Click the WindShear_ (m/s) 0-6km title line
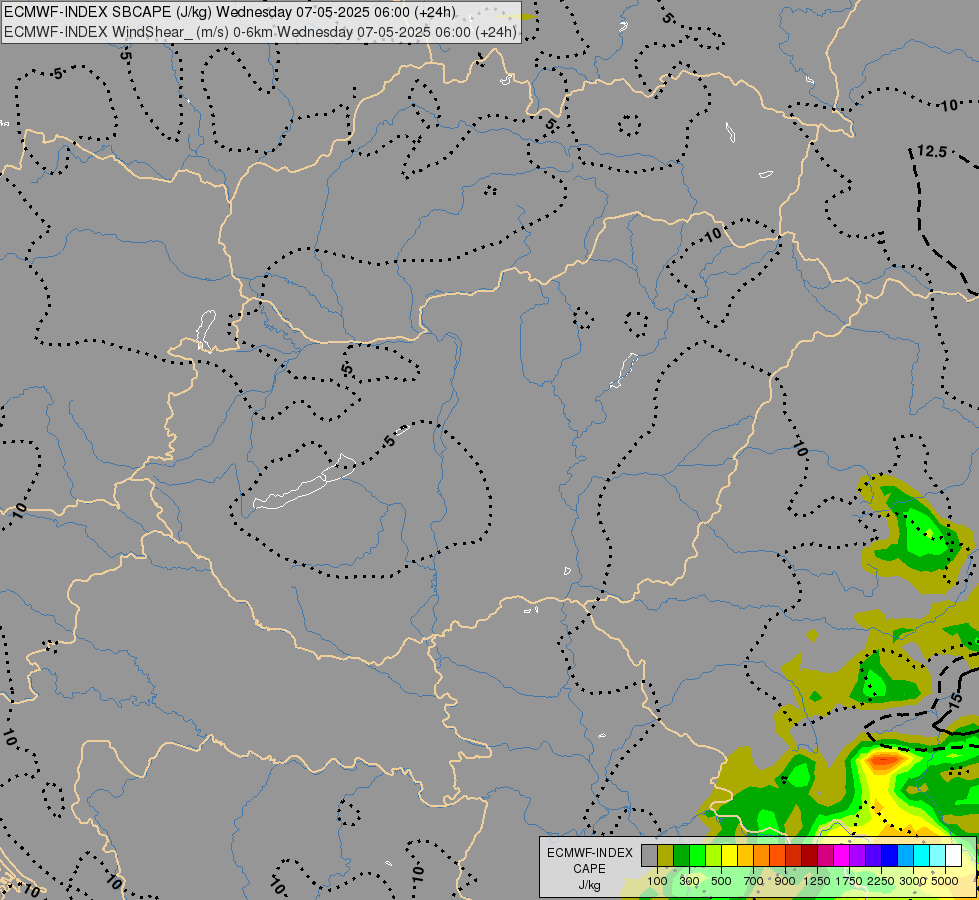This screenshot has height=900, width=979. [260, 32]
